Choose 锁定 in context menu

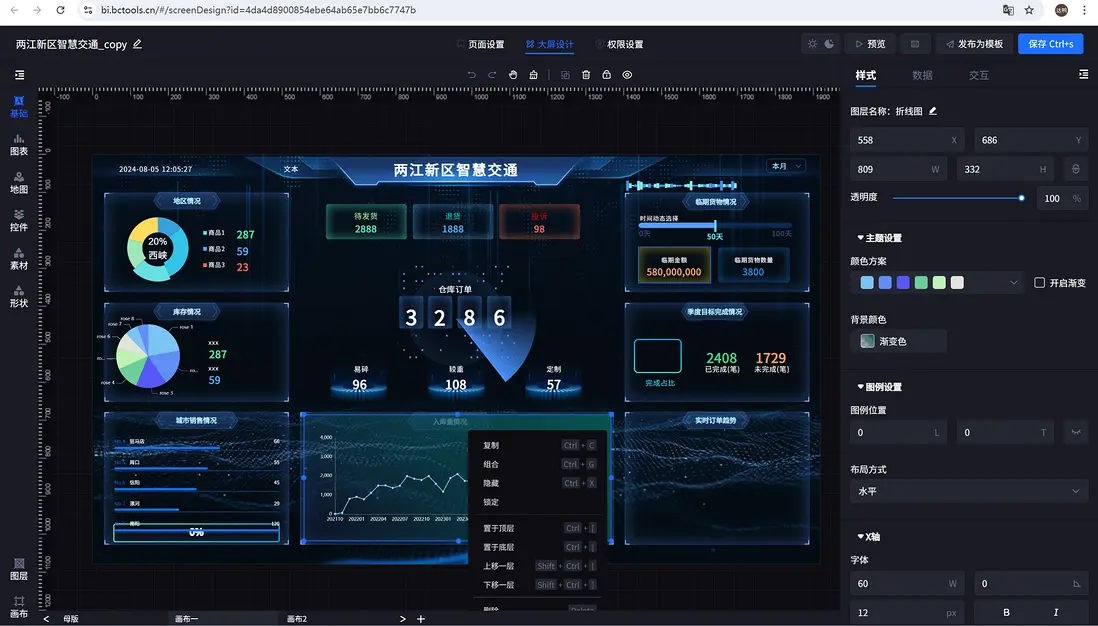(539, 502)
